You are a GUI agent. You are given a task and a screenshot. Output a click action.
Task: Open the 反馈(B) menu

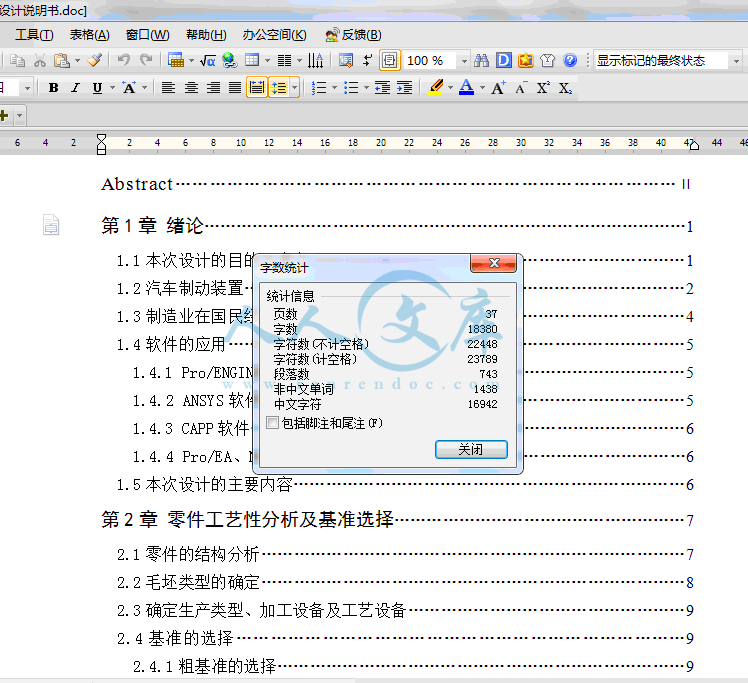point(353,34)
